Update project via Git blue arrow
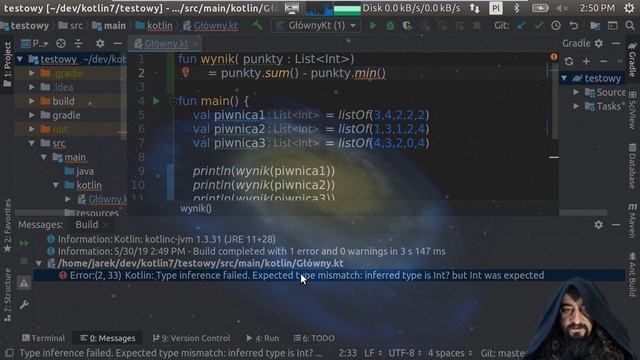Viewport: 640px width, 360px height. pyautogui.click(x=521, y=26)
